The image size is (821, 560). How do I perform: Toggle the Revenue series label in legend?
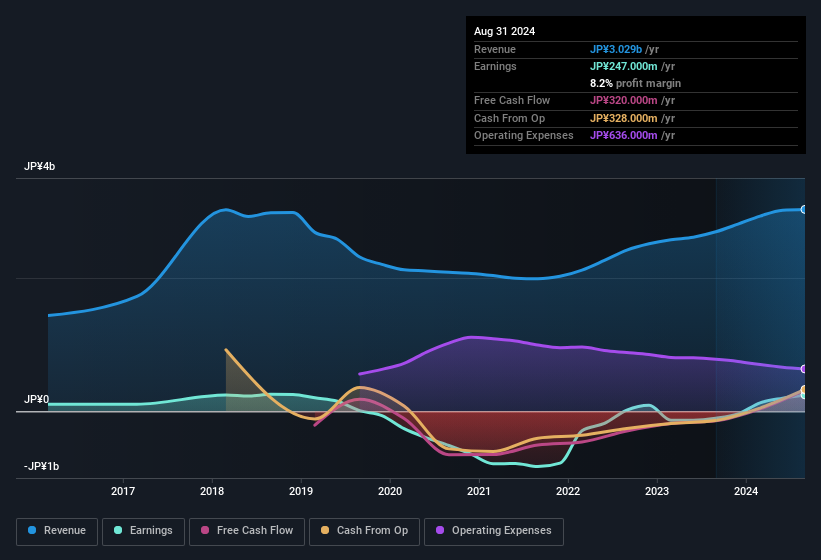pos(65,531)
